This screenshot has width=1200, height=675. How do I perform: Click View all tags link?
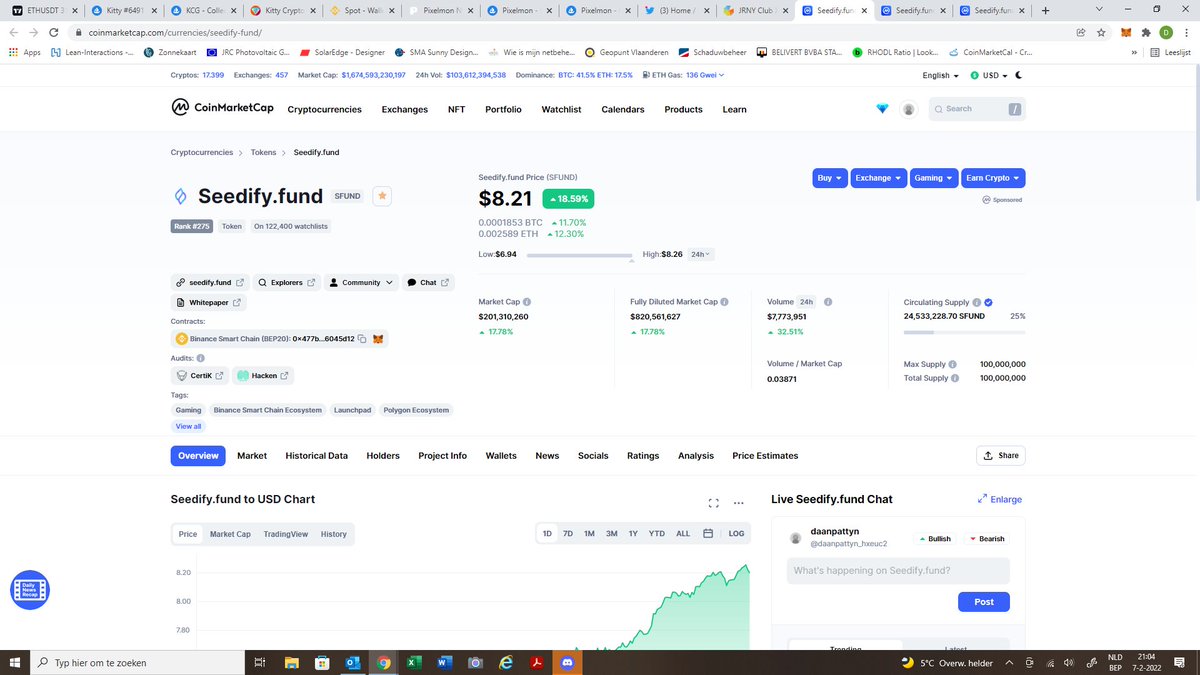tap(188, 426)
